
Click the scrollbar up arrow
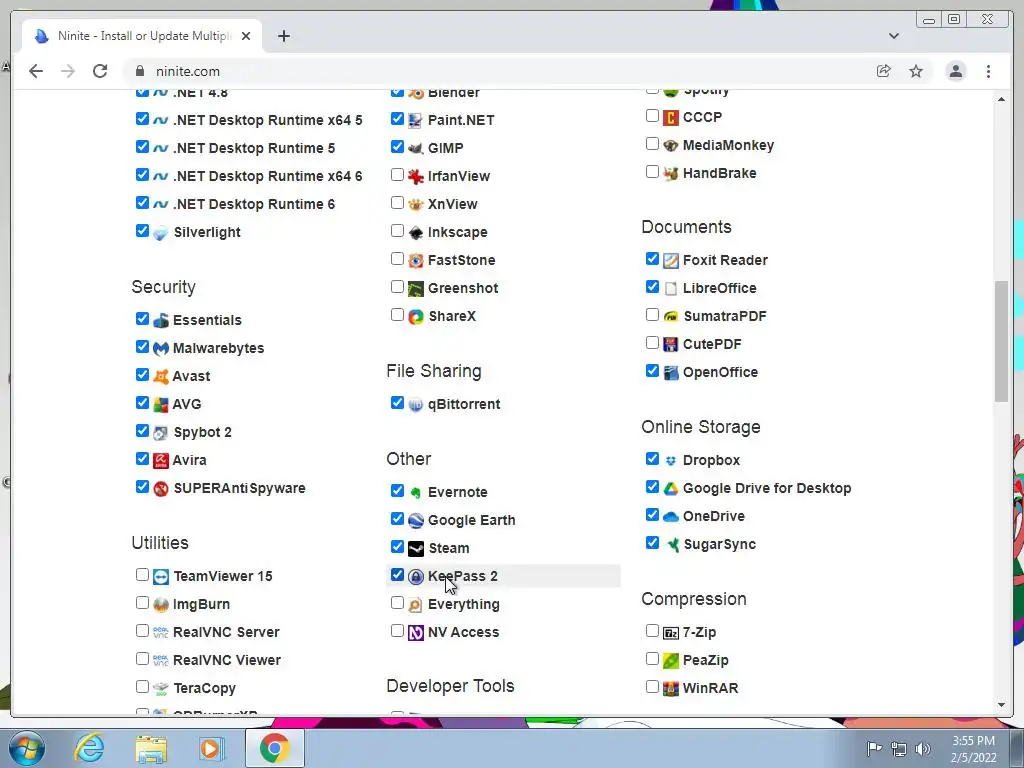pyautogui.click(x=1002, y=99)
